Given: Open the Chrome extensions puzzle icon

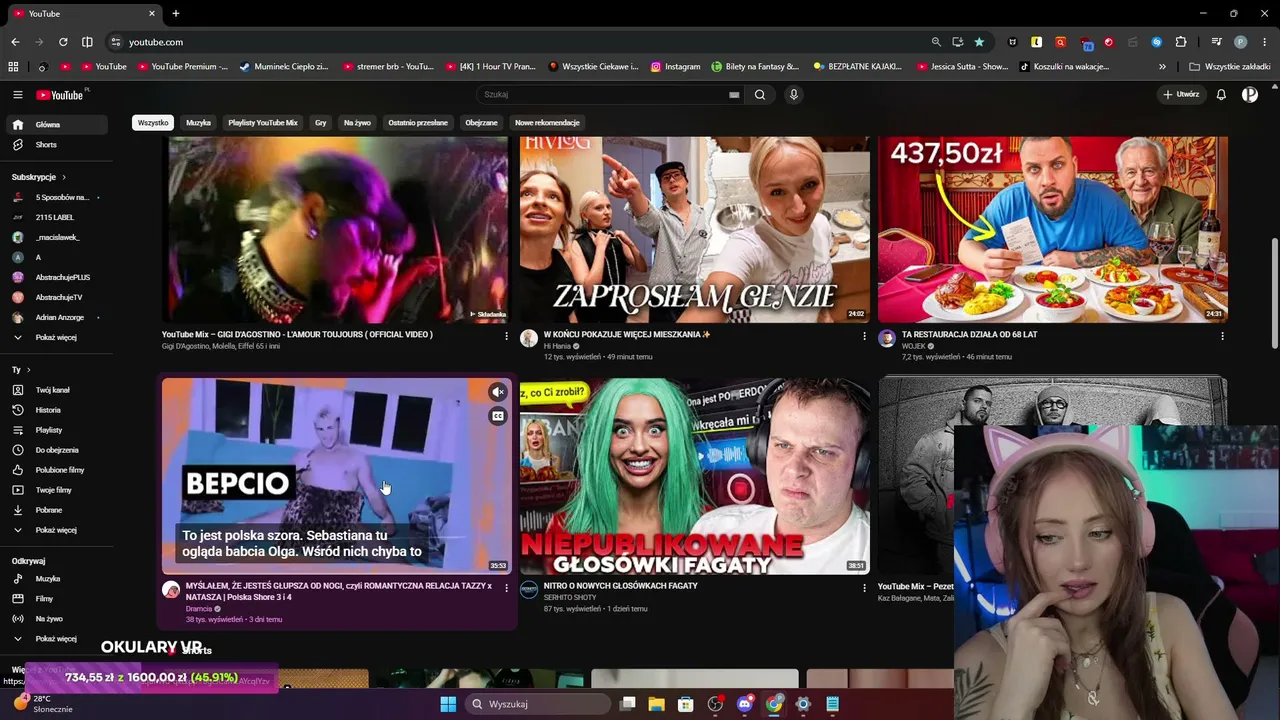Looking at the screenshot, I should (x=1181, y=42).
